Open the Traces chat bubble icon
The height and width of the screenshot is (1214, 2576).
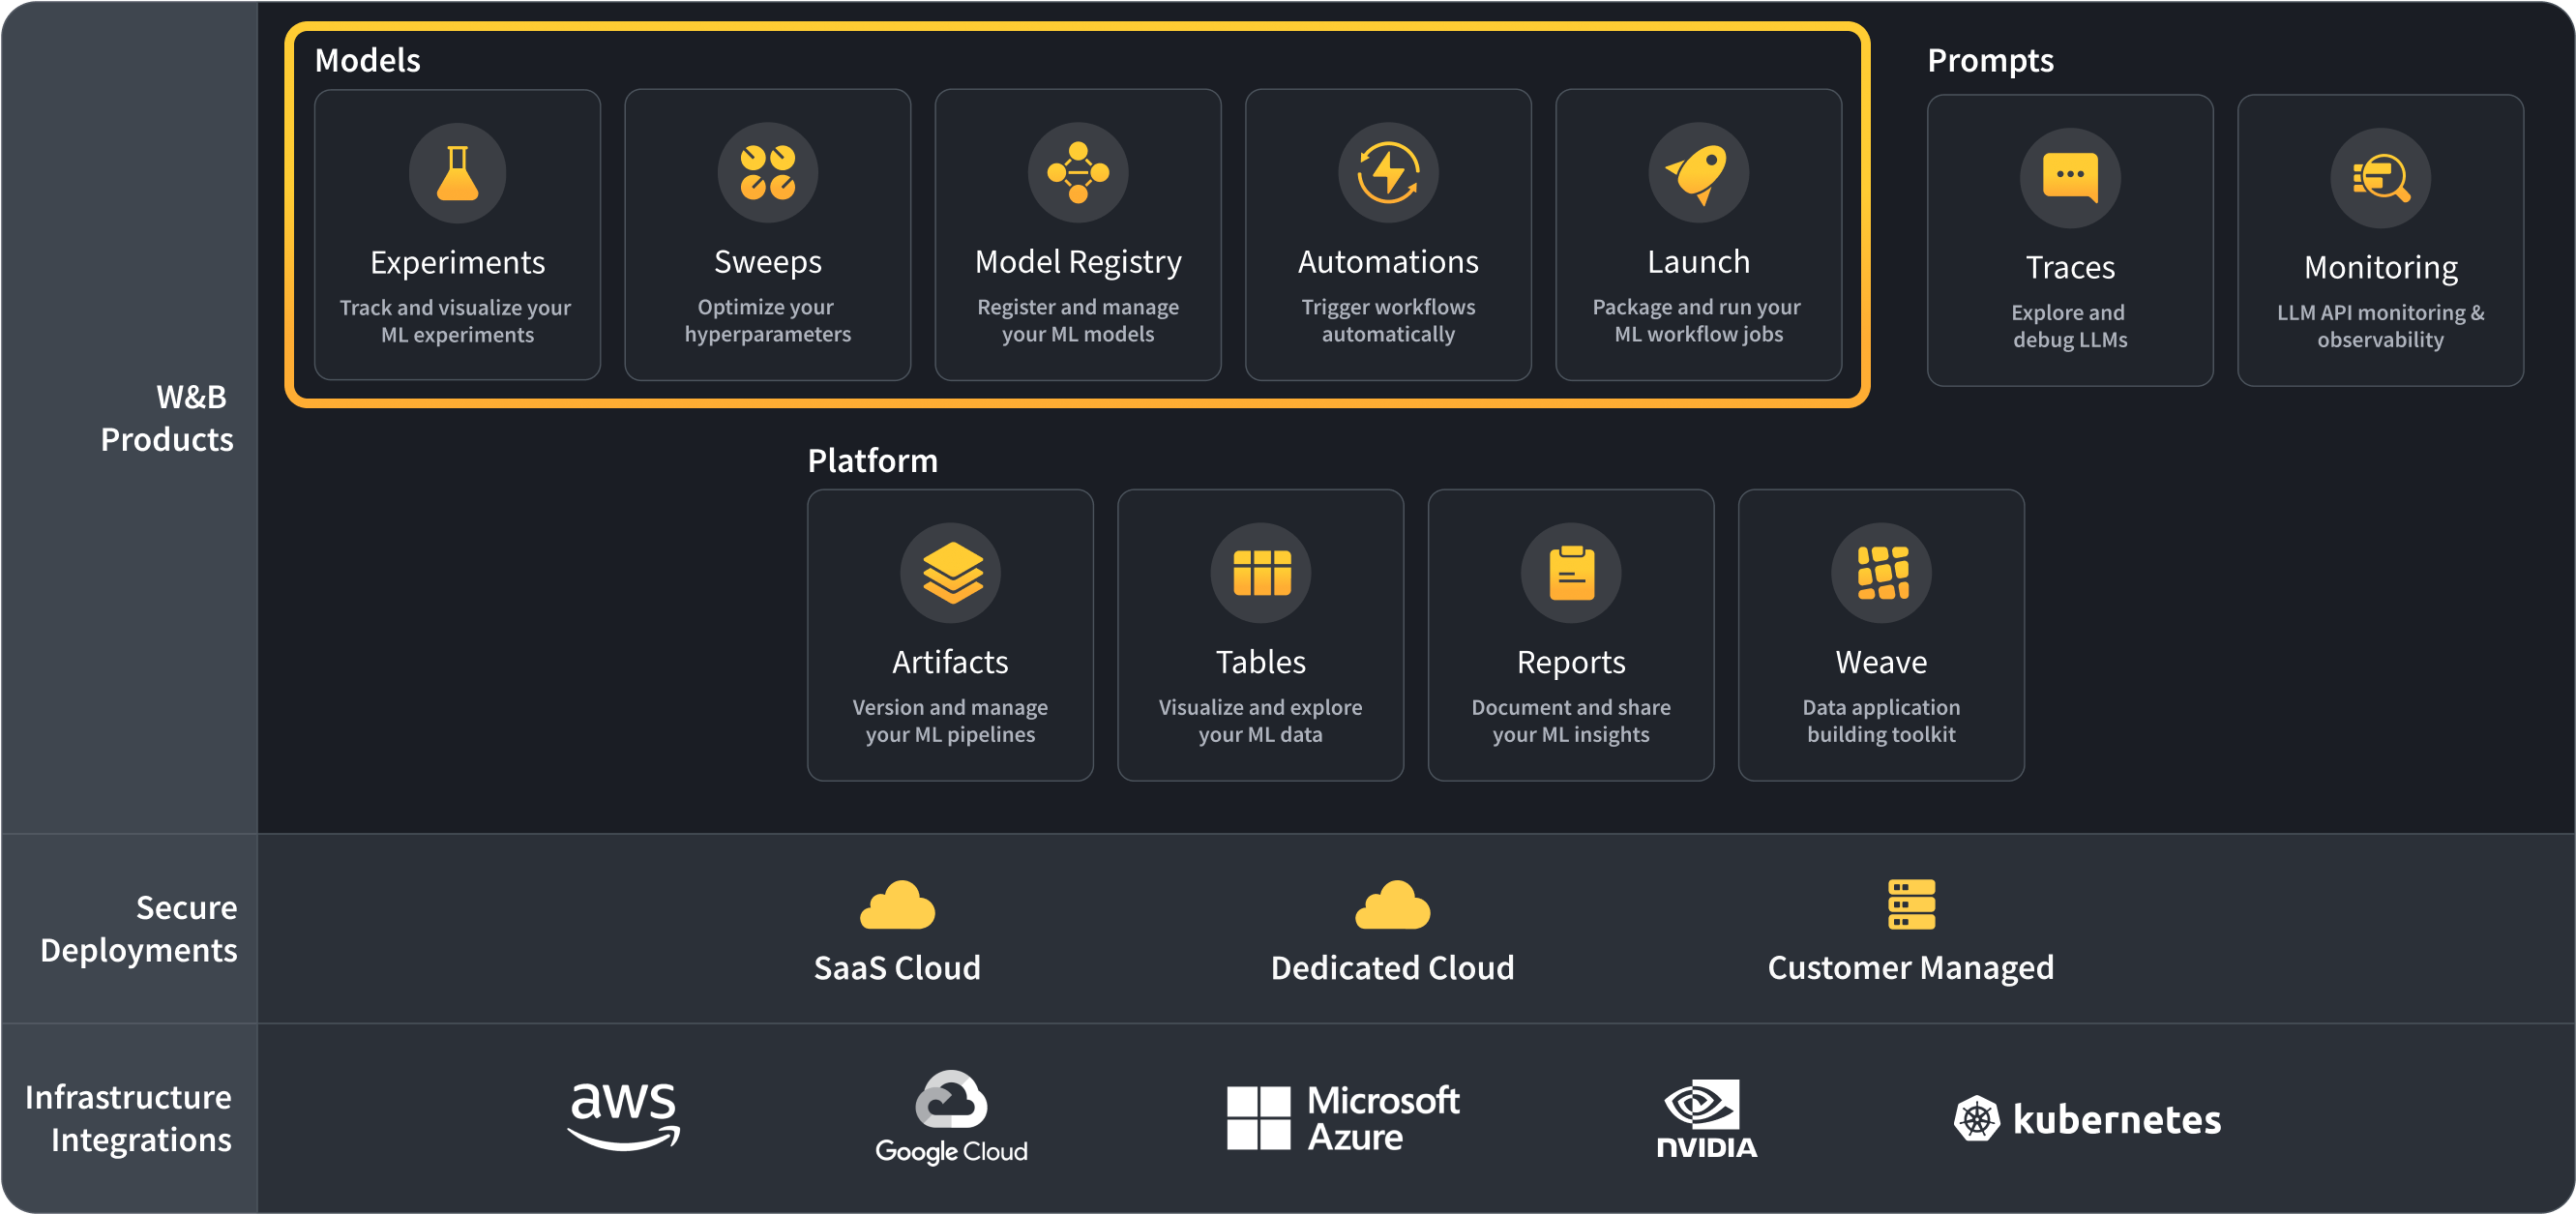pos(2069,178)
